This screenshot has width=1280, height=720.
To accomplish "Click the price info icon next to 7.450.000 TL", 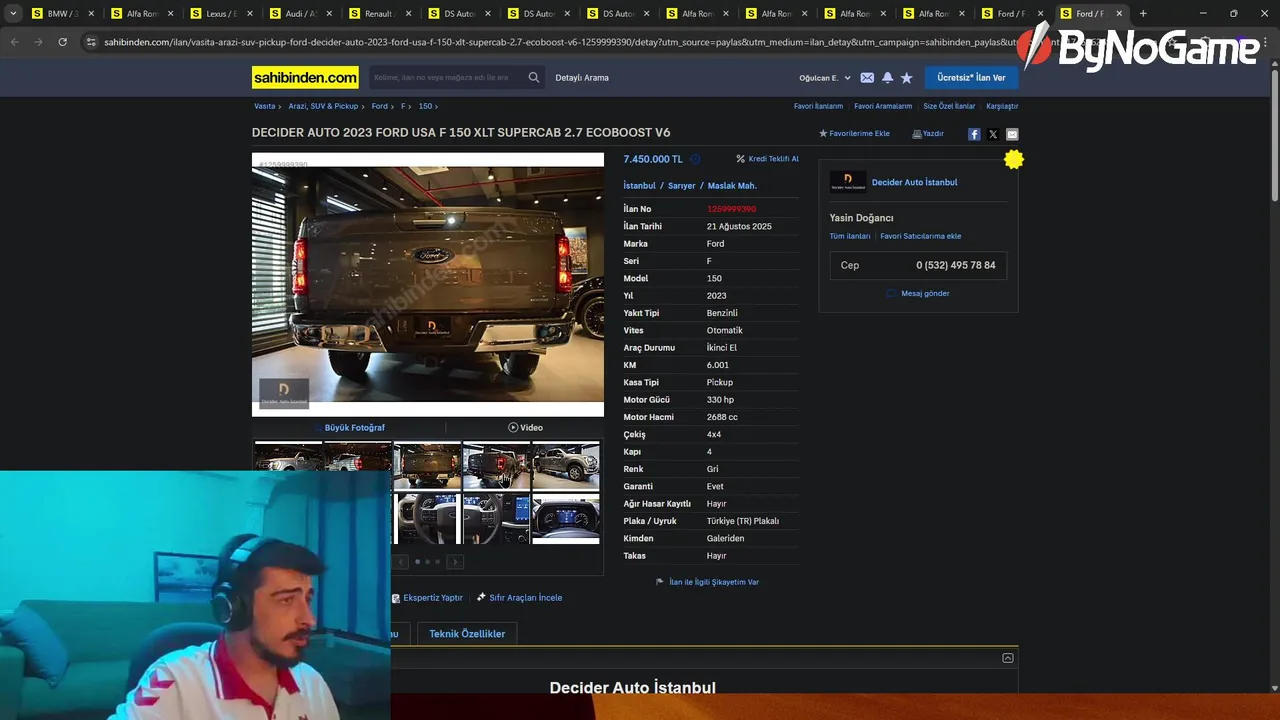I will click(x=695, y=159).
